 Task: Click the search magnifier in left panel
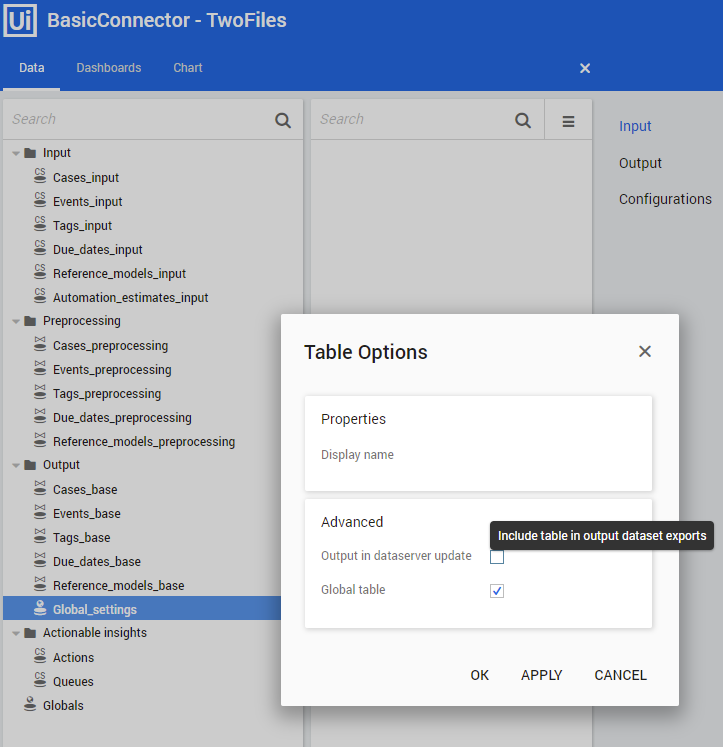(x=283, y=120)
